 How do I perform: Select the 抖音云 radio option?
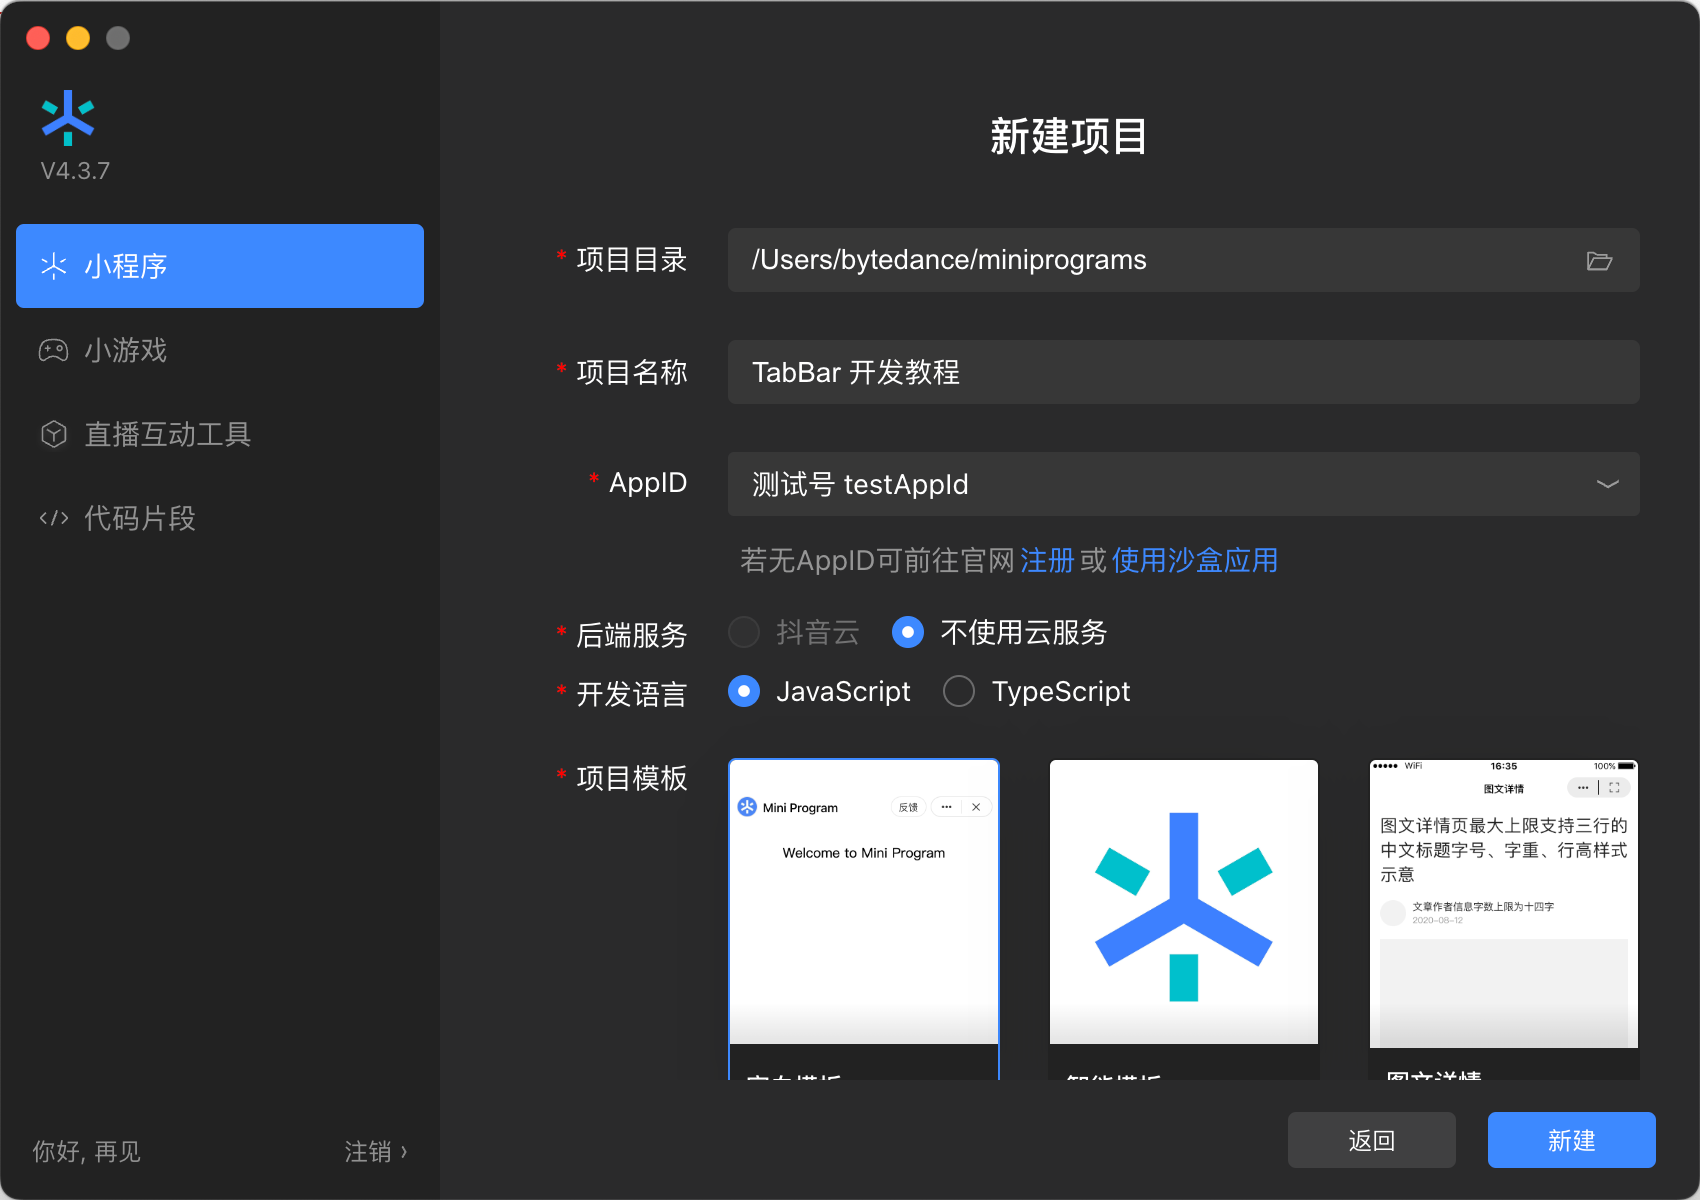tap(744, 632)
